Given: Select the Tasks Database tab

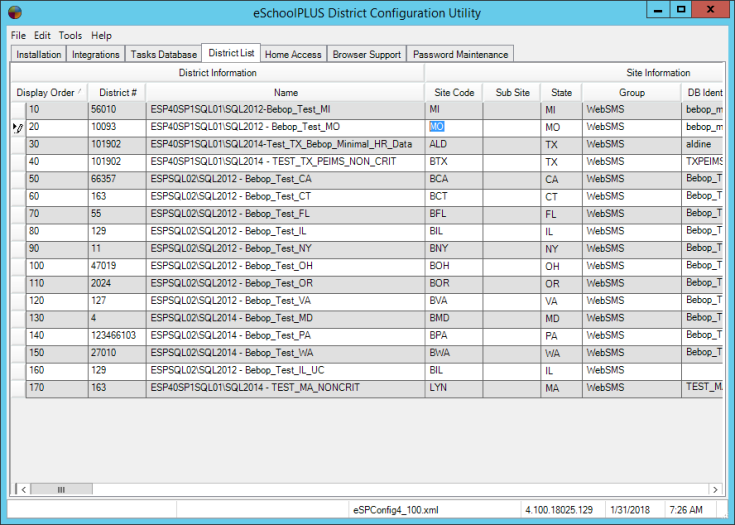Looking at the screenshot, I should pyautogui.click(x=163, y=55).
